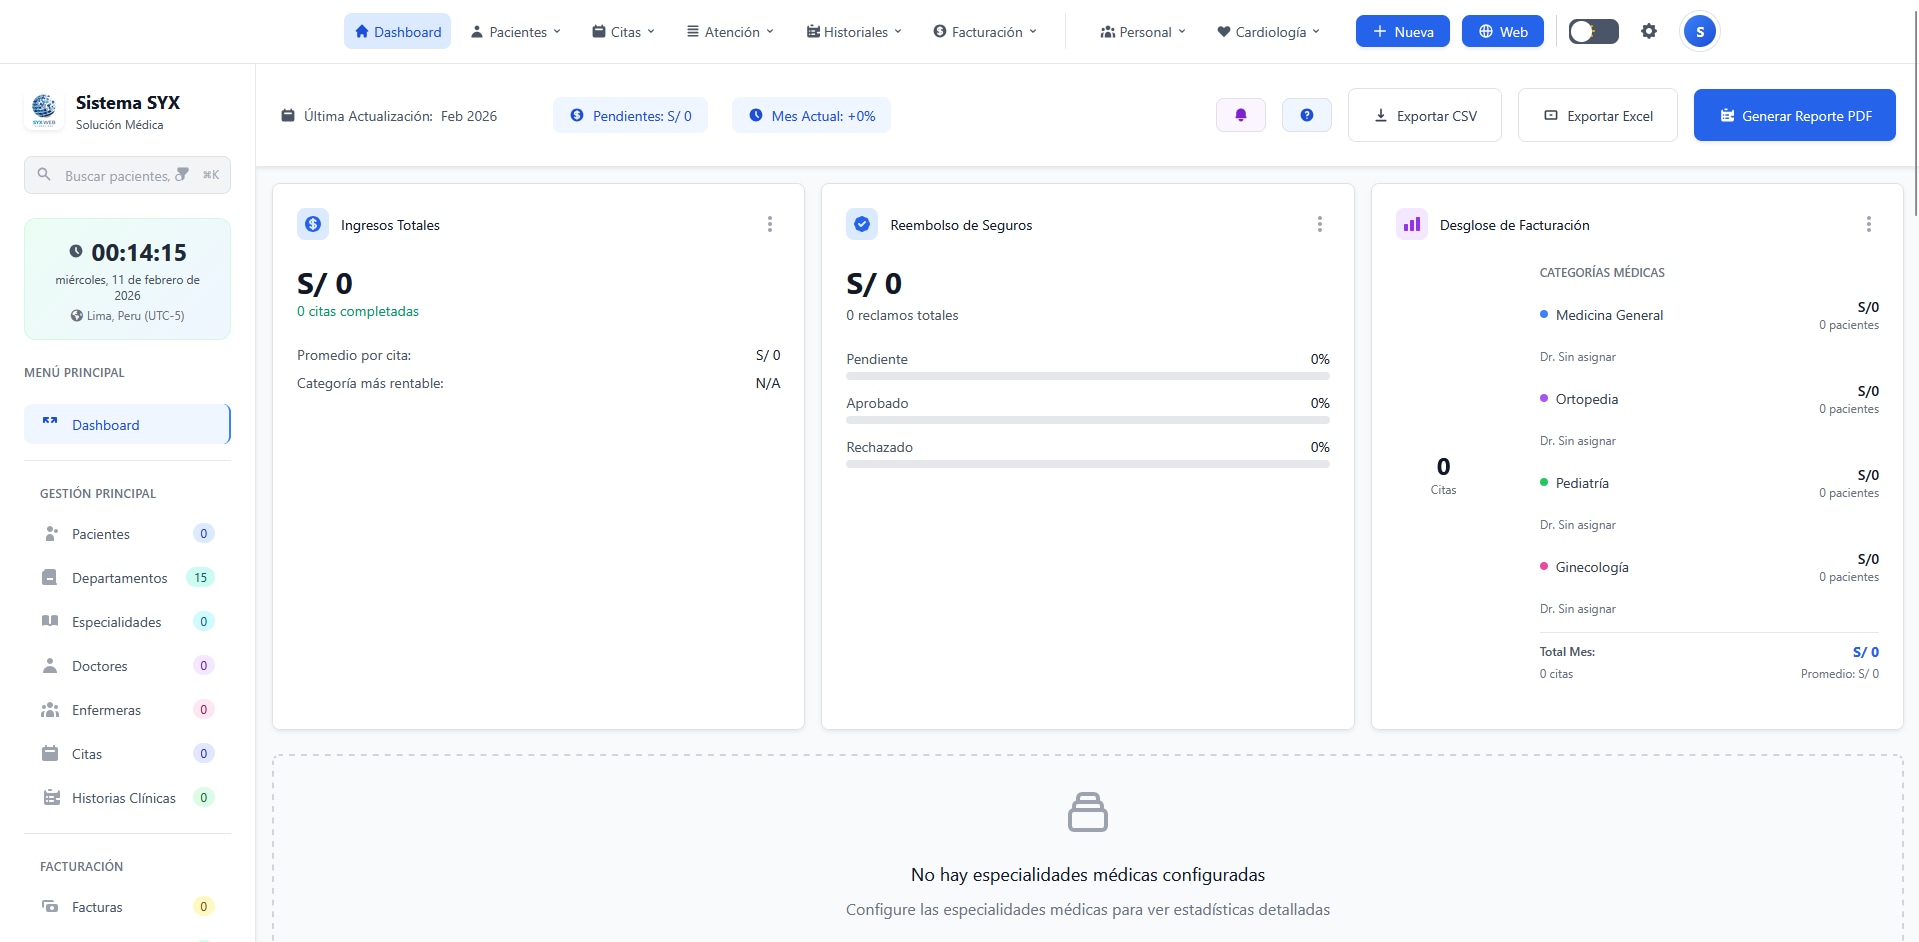Image resolution: width=1919 pixels, height=942 pixels.
Task: Open Reembolso de Seguros three-dot menu
Action: pos(1319,224)
